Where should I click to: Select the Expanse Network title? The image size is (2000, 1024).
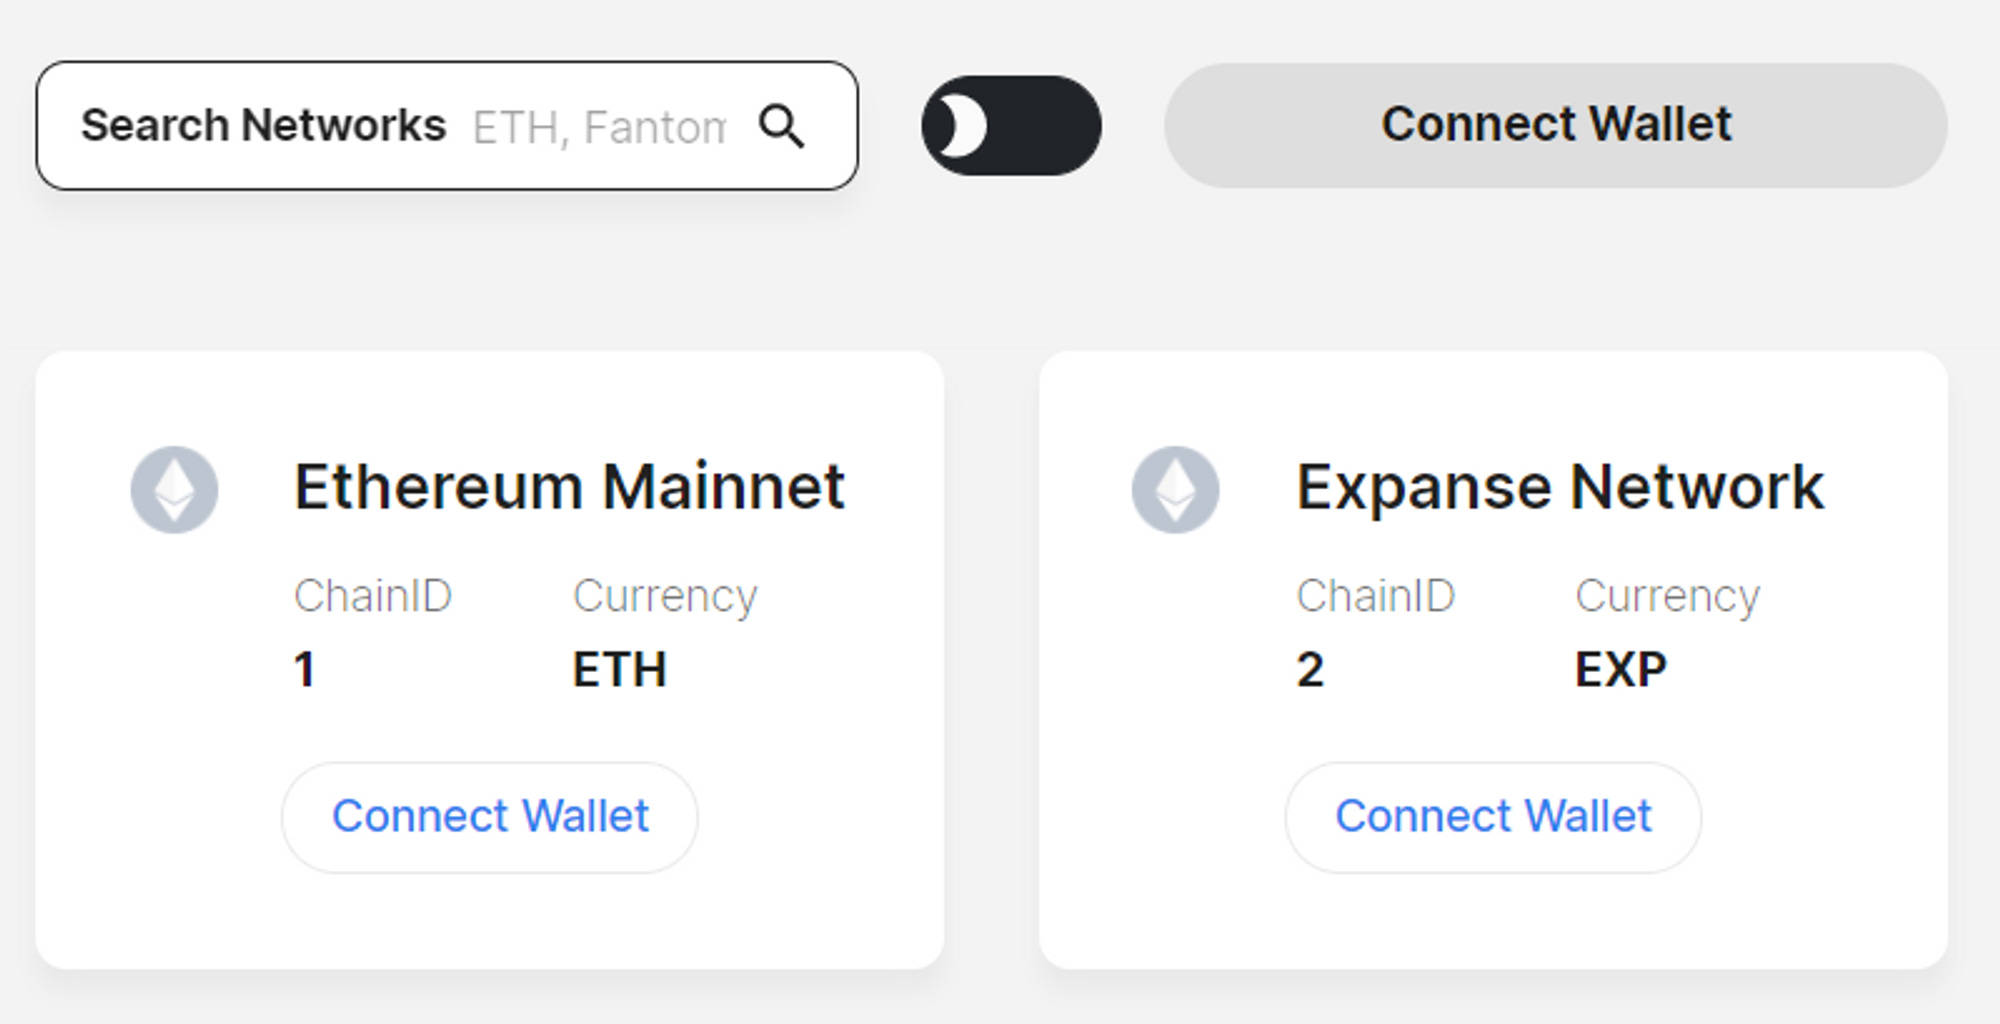pos(1560,487)
